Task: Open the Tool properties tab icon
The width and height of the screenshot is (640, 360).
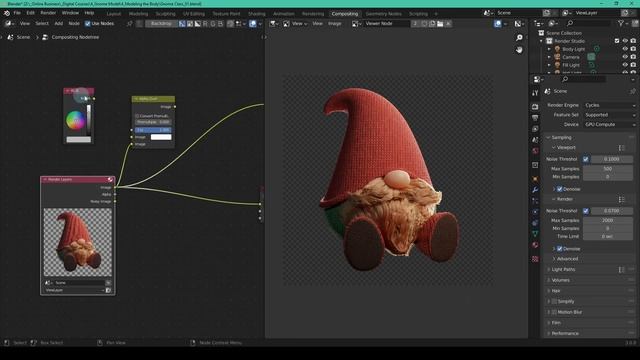Action: (x=535, y=93)
